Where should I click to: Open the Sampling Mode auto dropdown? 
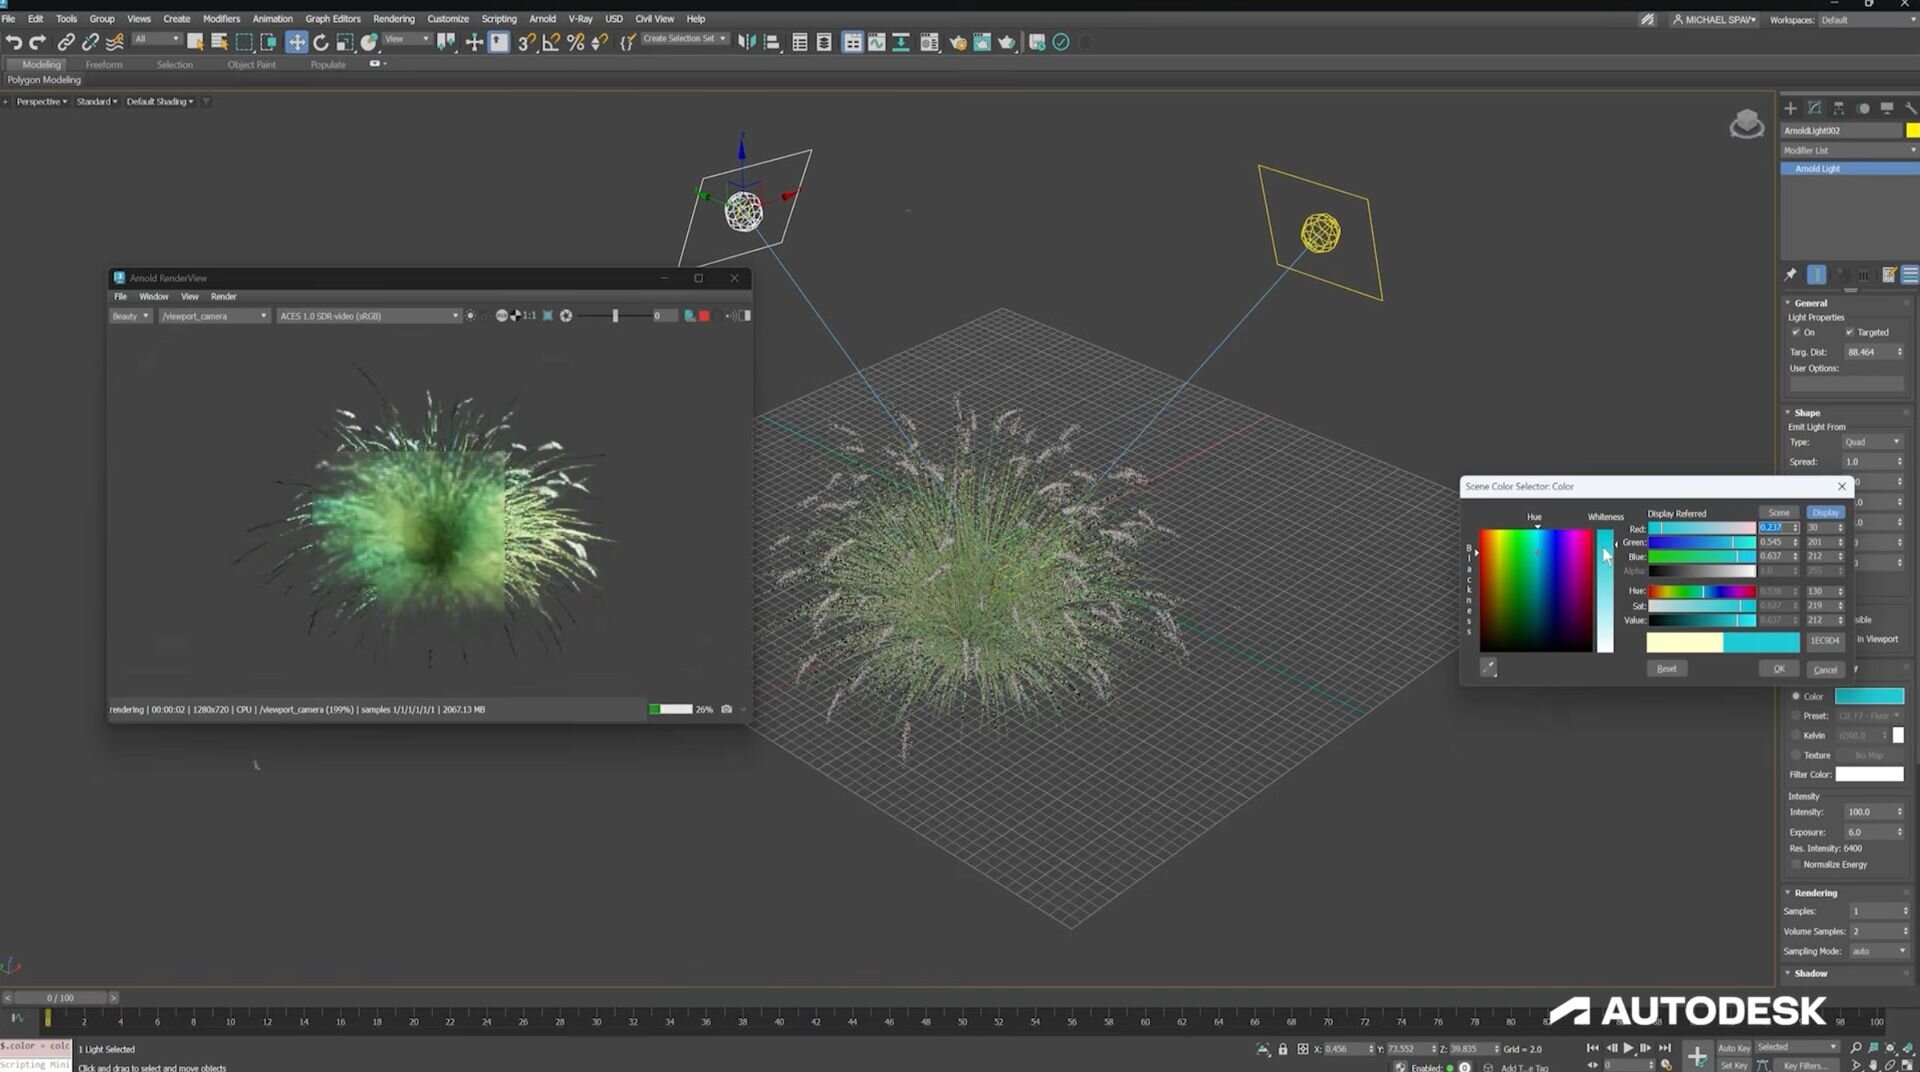(1879, 951)
